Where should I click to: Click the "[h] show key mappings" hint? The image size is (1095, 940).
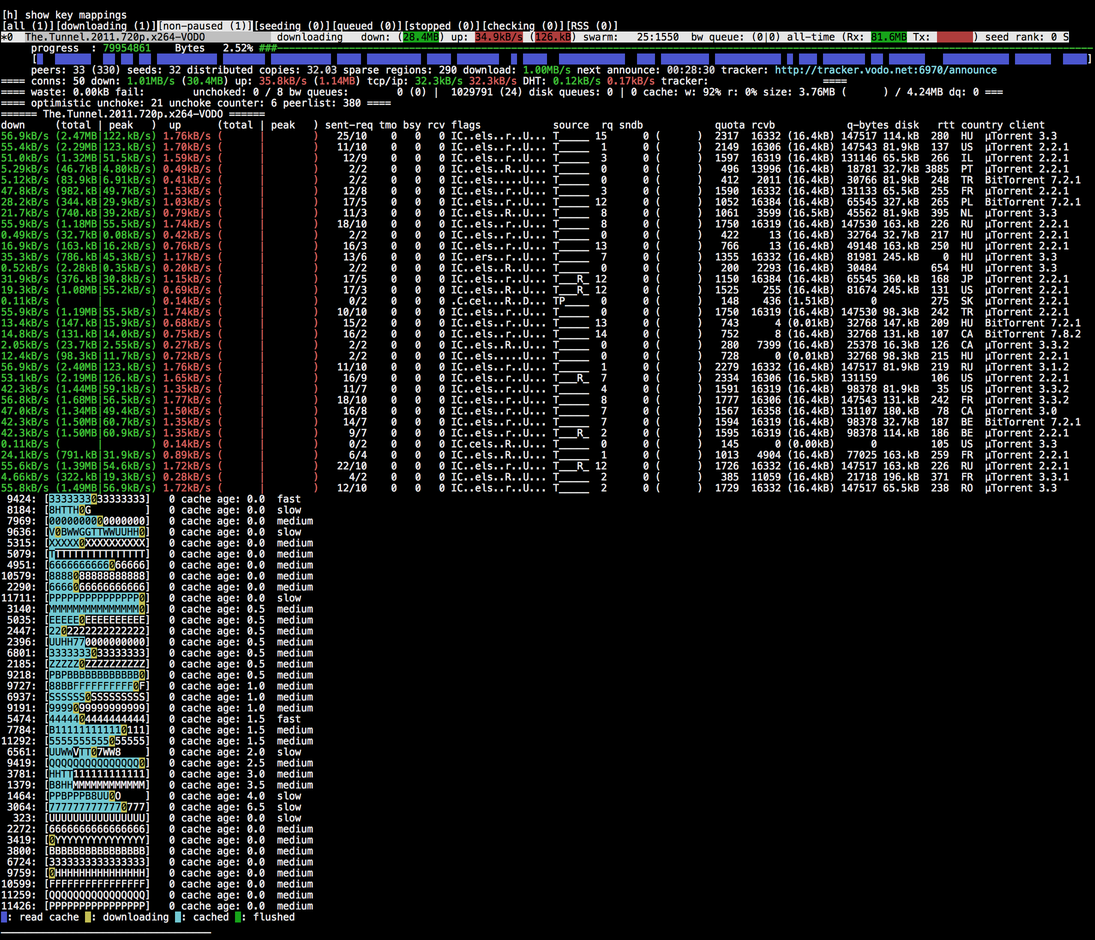64,15
